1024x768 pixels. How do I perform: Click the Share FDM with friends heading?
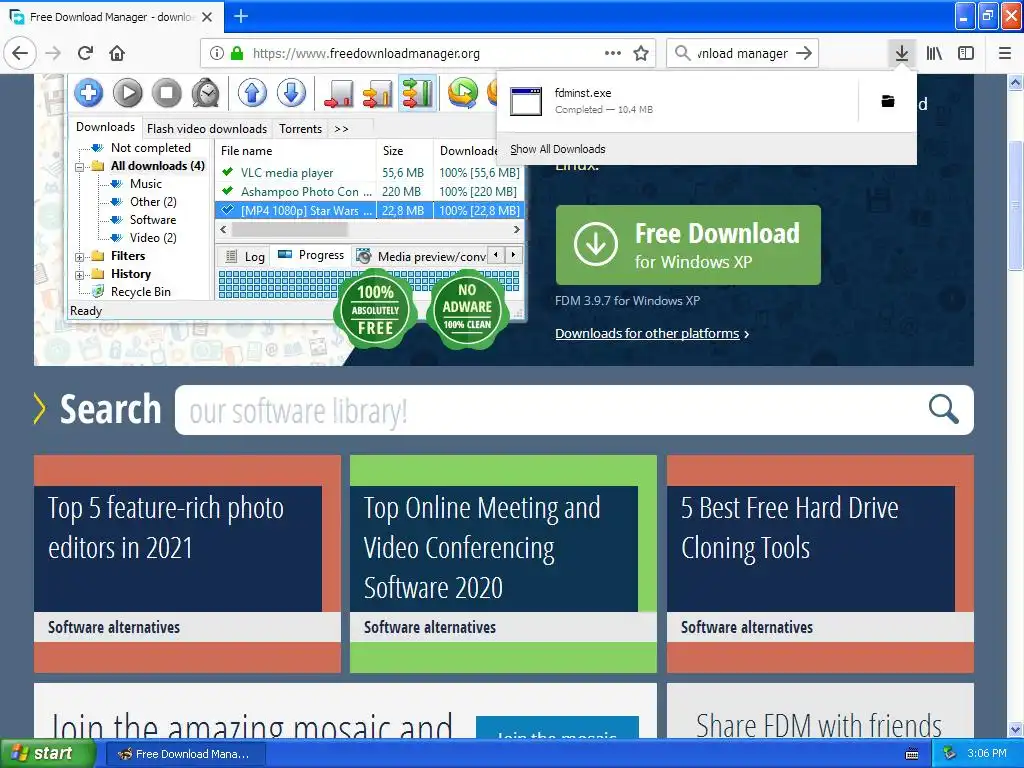click(819, 726)
